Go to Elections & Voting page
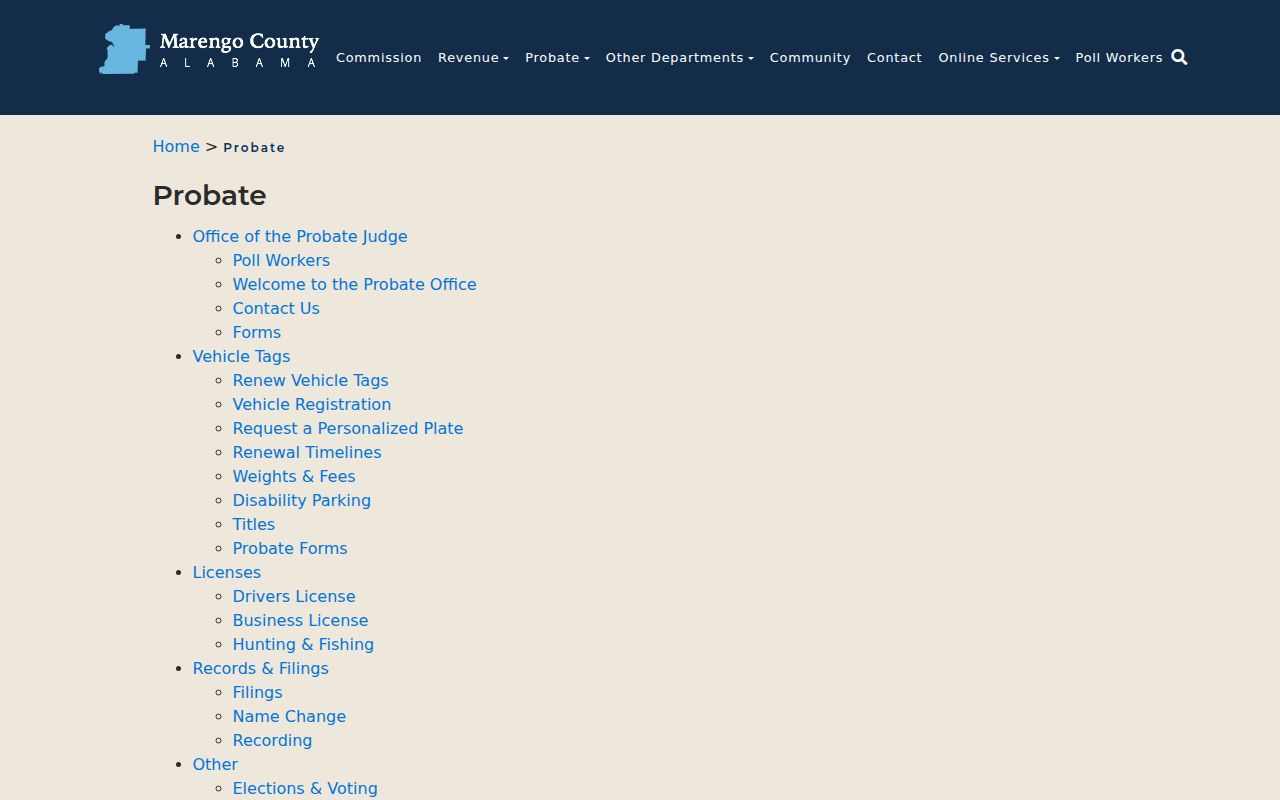Image resolution: width=1280 pixels, height=800 pixels. [x=305, y=788]
